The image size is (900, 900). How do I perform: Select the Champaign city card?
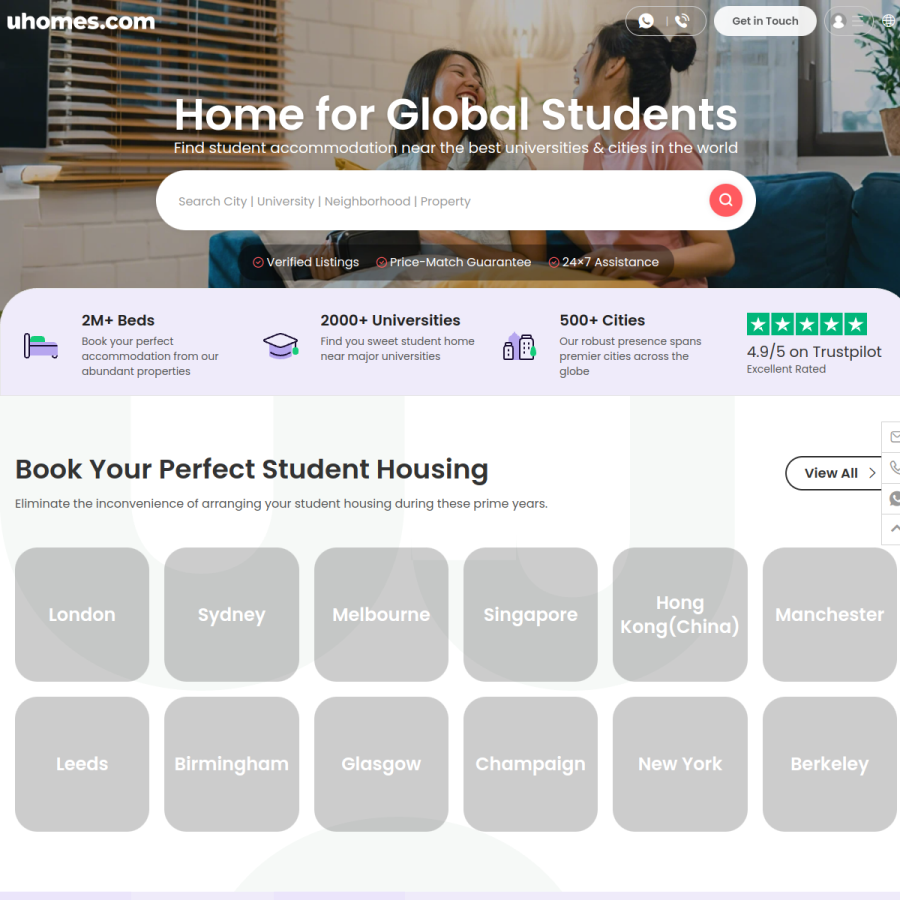point(530,764)
